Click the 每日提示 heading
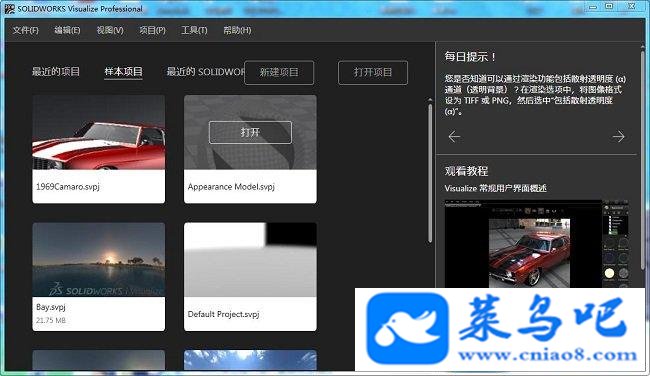Viewport: 650px width, 376px height. click(x=470, y=57)
